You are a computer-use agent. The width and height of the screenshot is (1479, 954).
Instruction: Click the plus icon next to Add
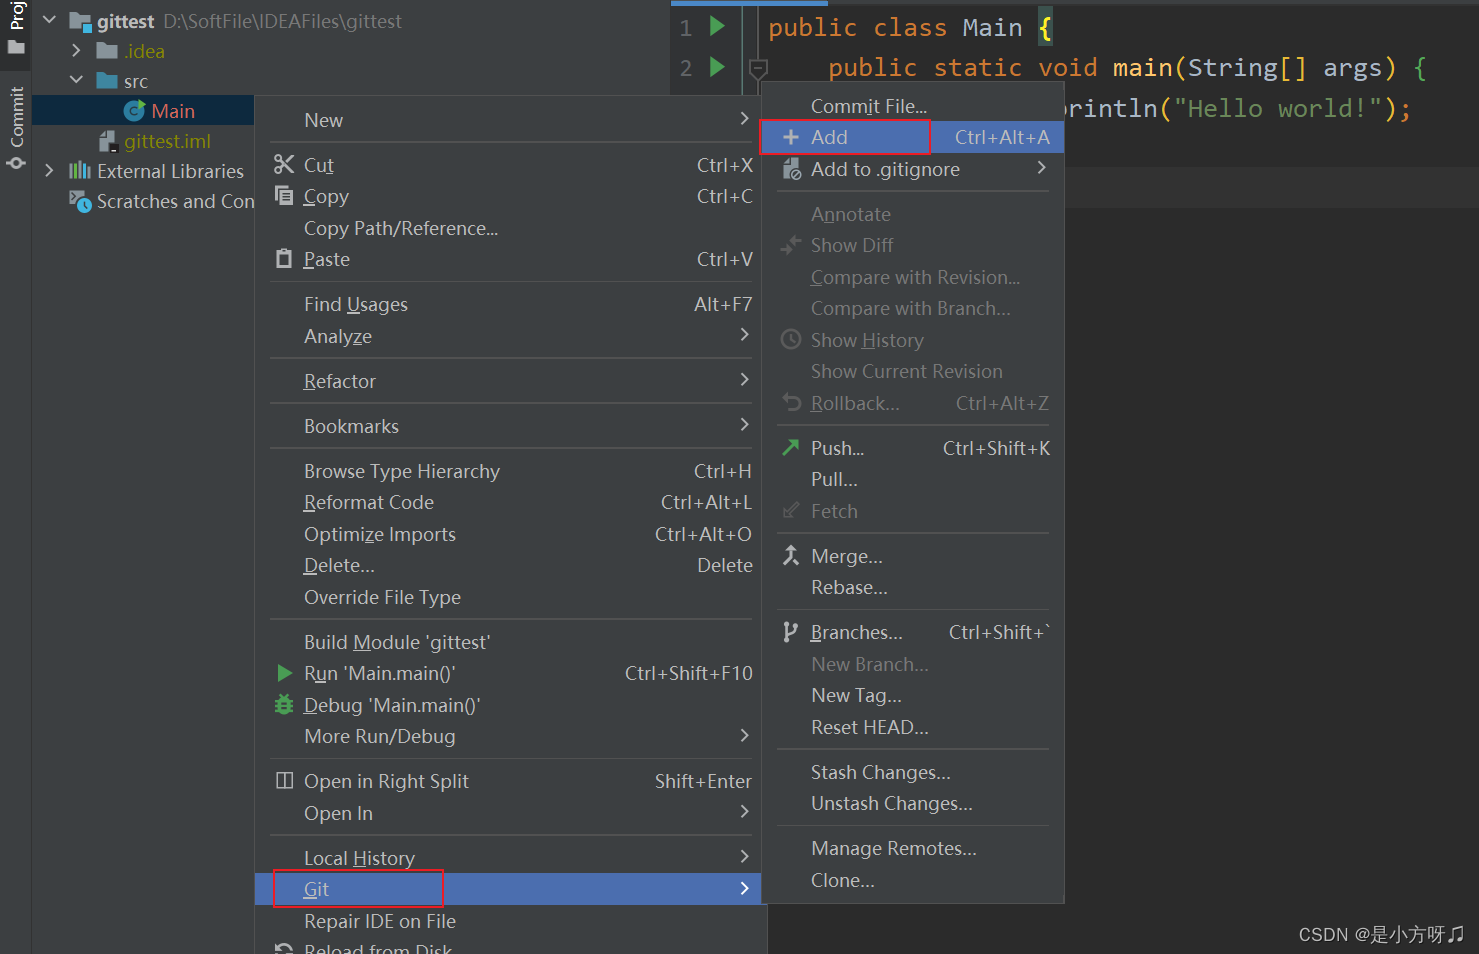coord(791,137)
